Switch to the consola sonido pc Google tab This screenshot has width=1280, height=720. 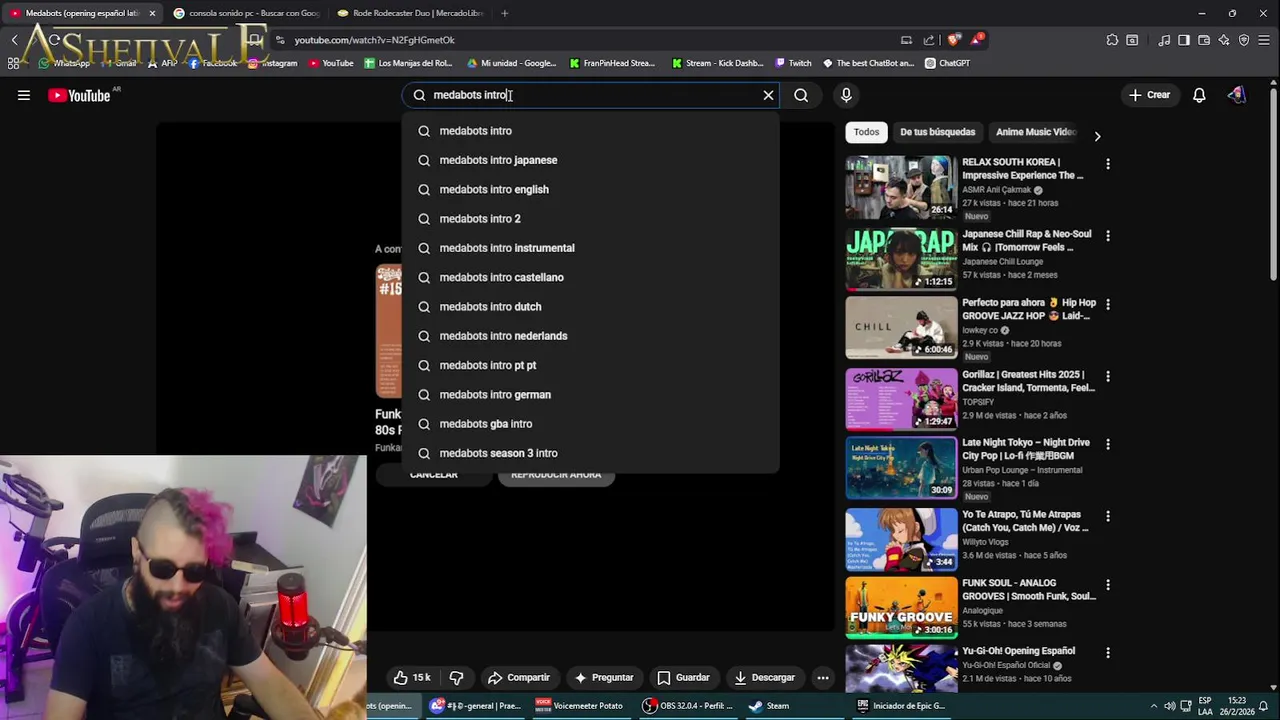(246, 13)
